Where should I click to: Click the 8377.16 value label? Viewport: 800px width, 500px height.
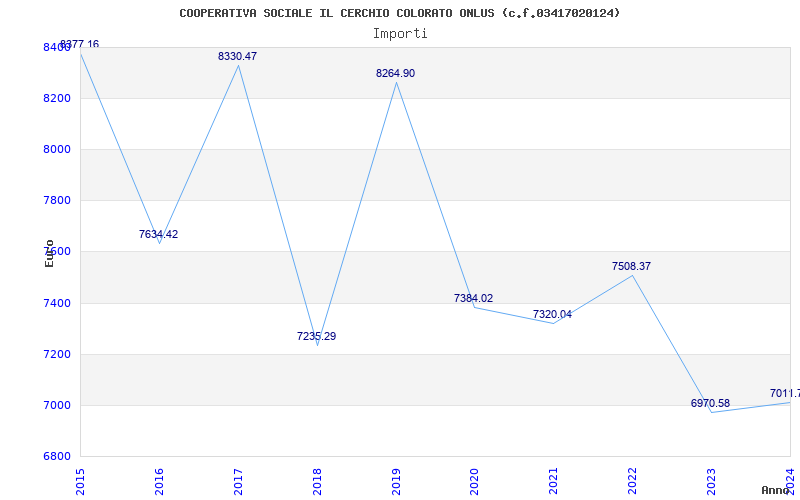(x=80, y=44)
